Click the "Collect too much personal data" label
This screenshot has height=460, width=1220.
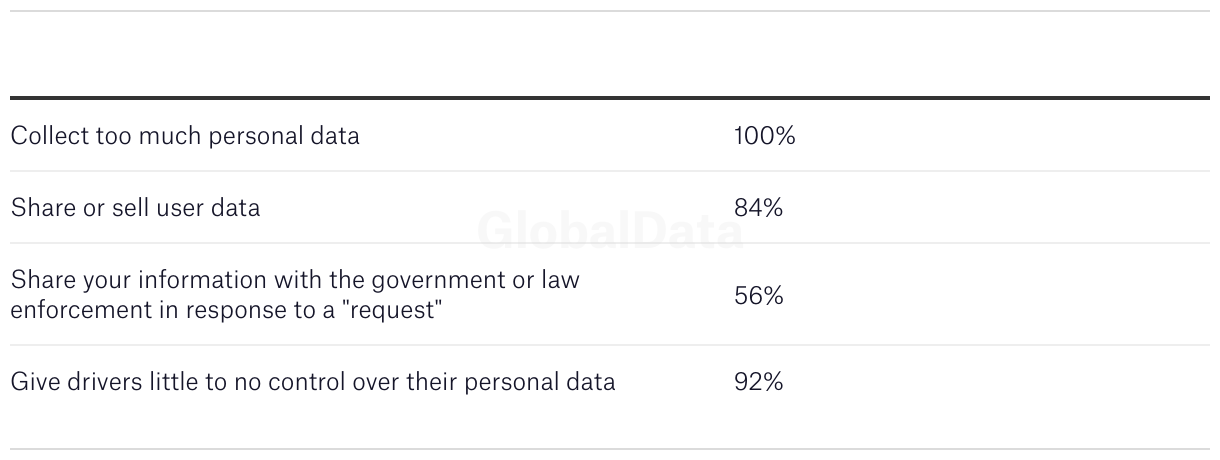[x=185, y=136]
